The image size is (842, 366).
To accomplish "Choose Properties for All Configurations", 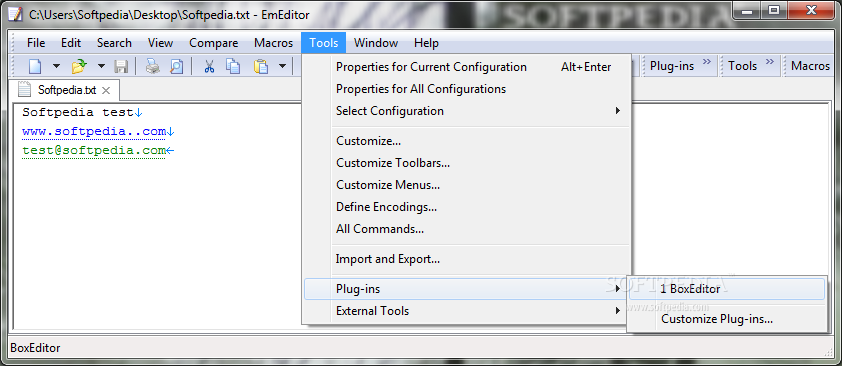I will (467, 89).
